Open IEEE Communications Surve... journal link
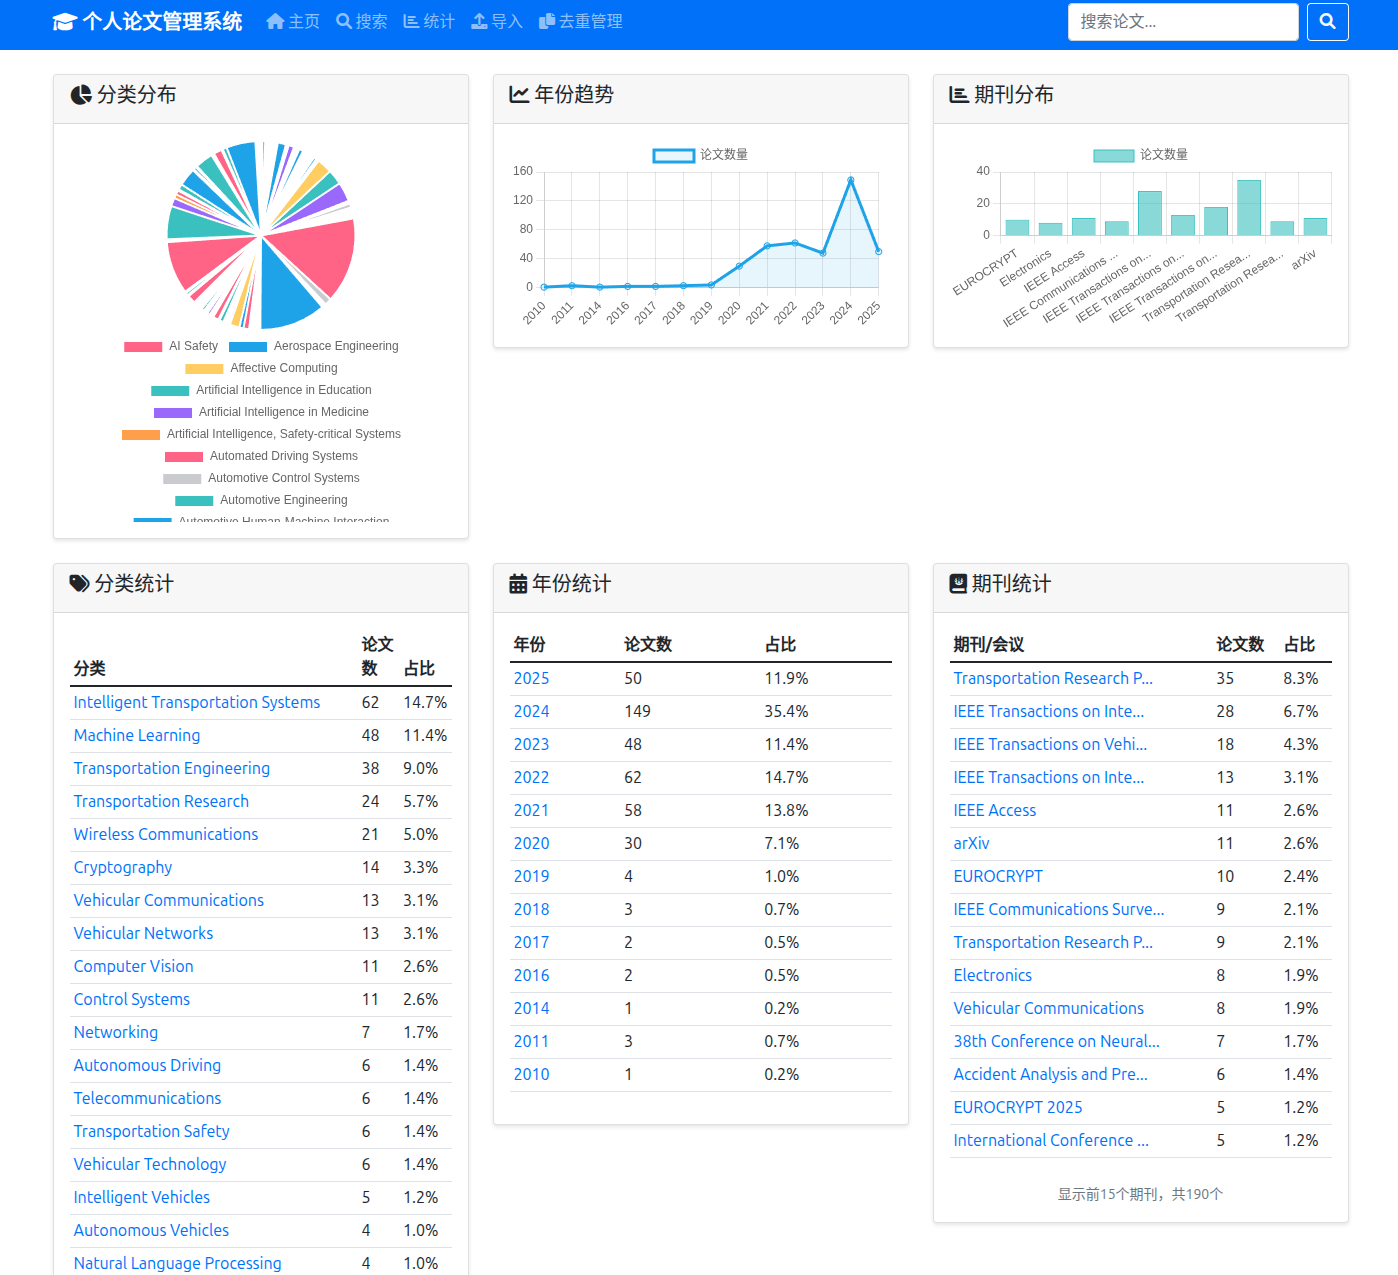Screen dimensions: 1398x1275 point(1059,910)
